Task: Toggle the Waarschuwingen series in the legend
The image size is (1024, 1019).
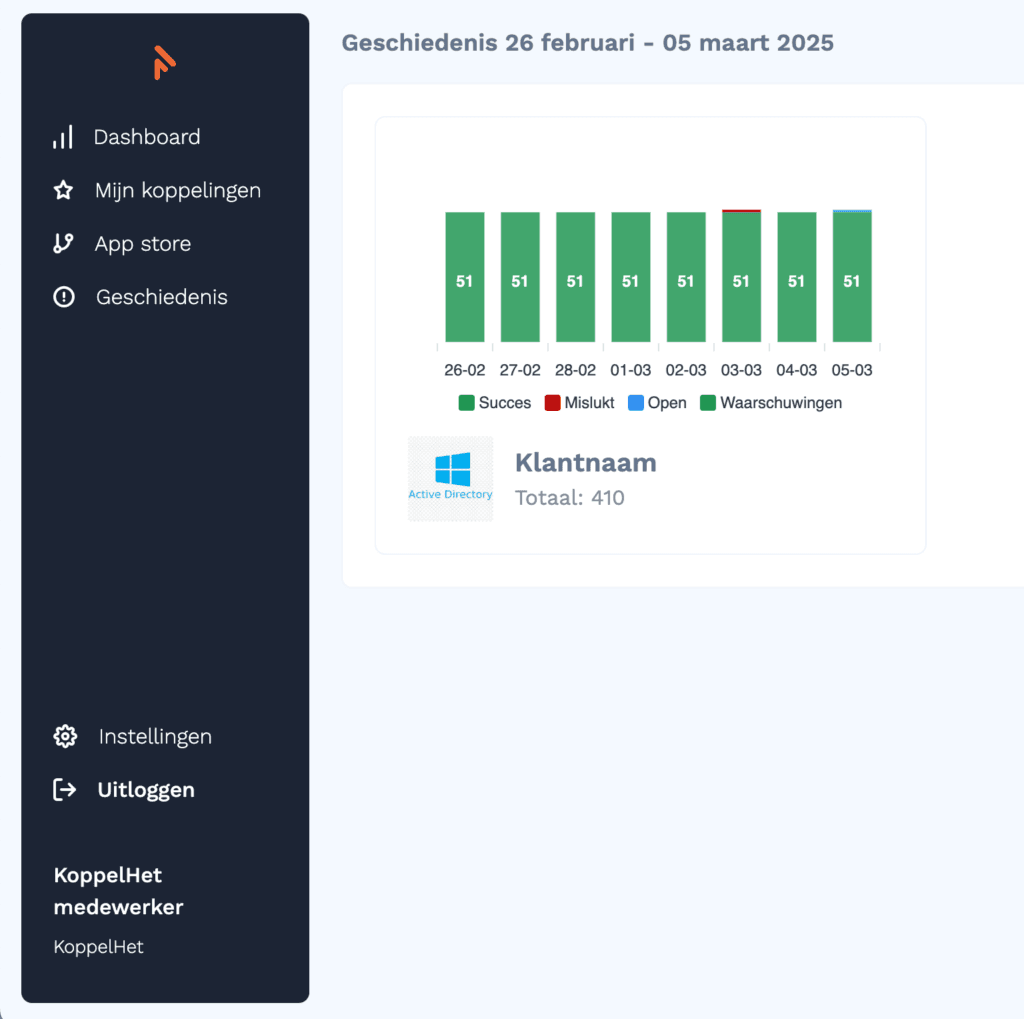Action: pyautogui.click(x=768, y=402)
